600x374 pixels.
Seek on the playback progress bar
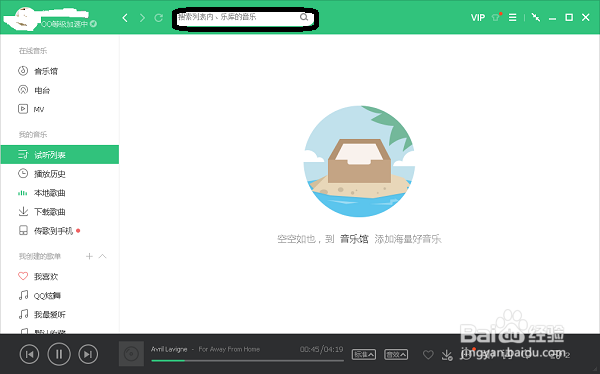tap(247, 361)
